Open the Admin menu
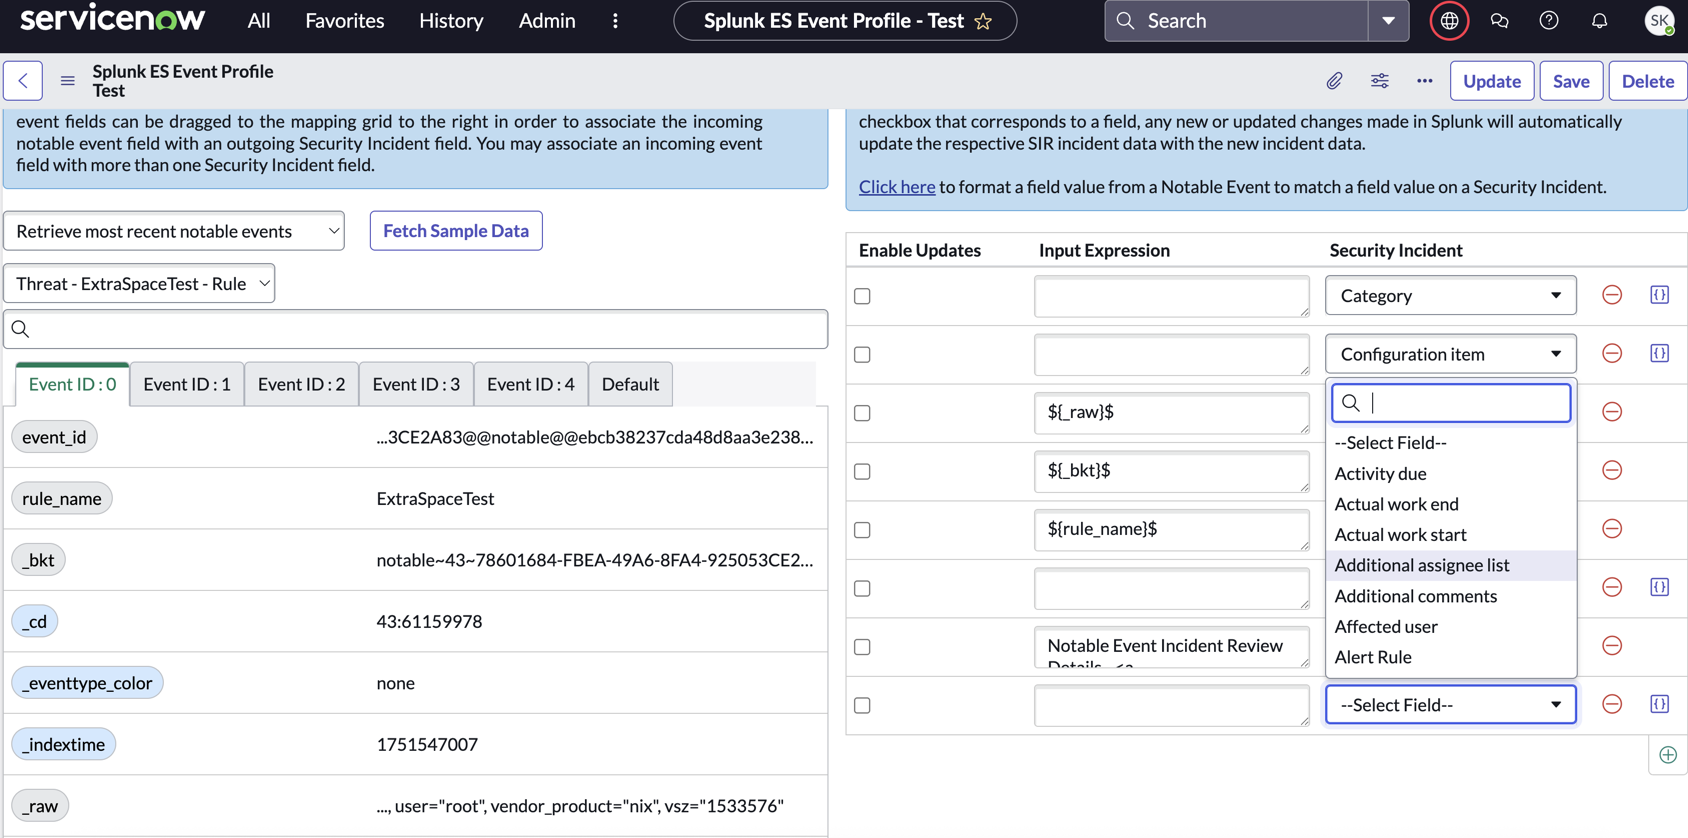1688x838 pixels. pyautogui.click(x=547, y=21)
